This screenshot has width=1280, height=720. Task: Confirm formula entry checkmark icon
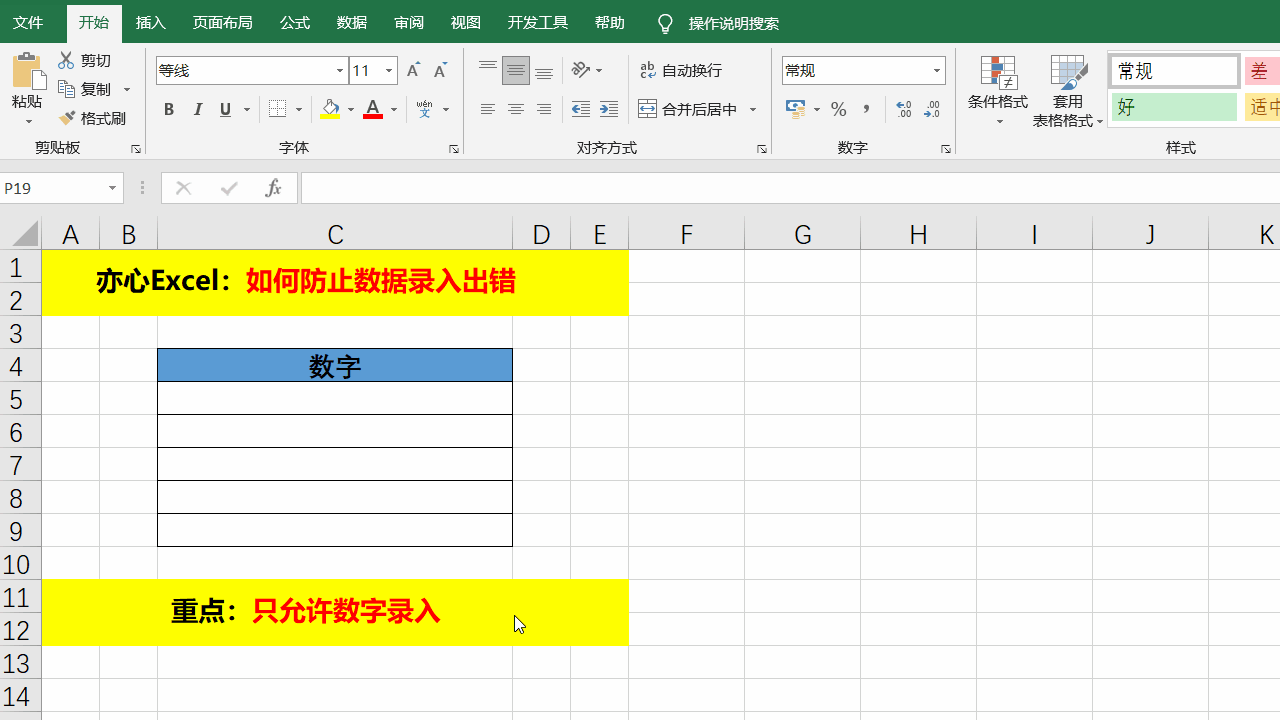coord(229,188)
